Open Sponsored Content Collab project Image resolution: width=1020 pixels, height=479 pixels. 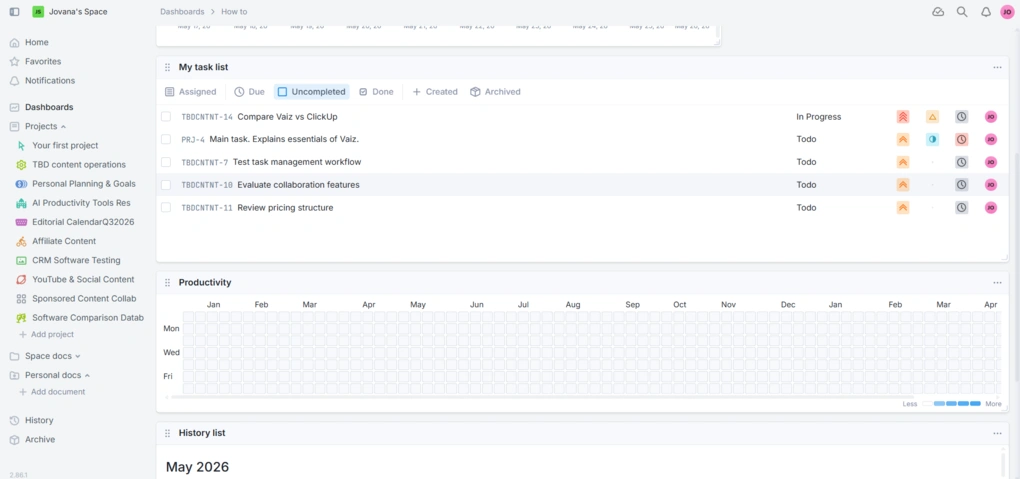point(84,299)
